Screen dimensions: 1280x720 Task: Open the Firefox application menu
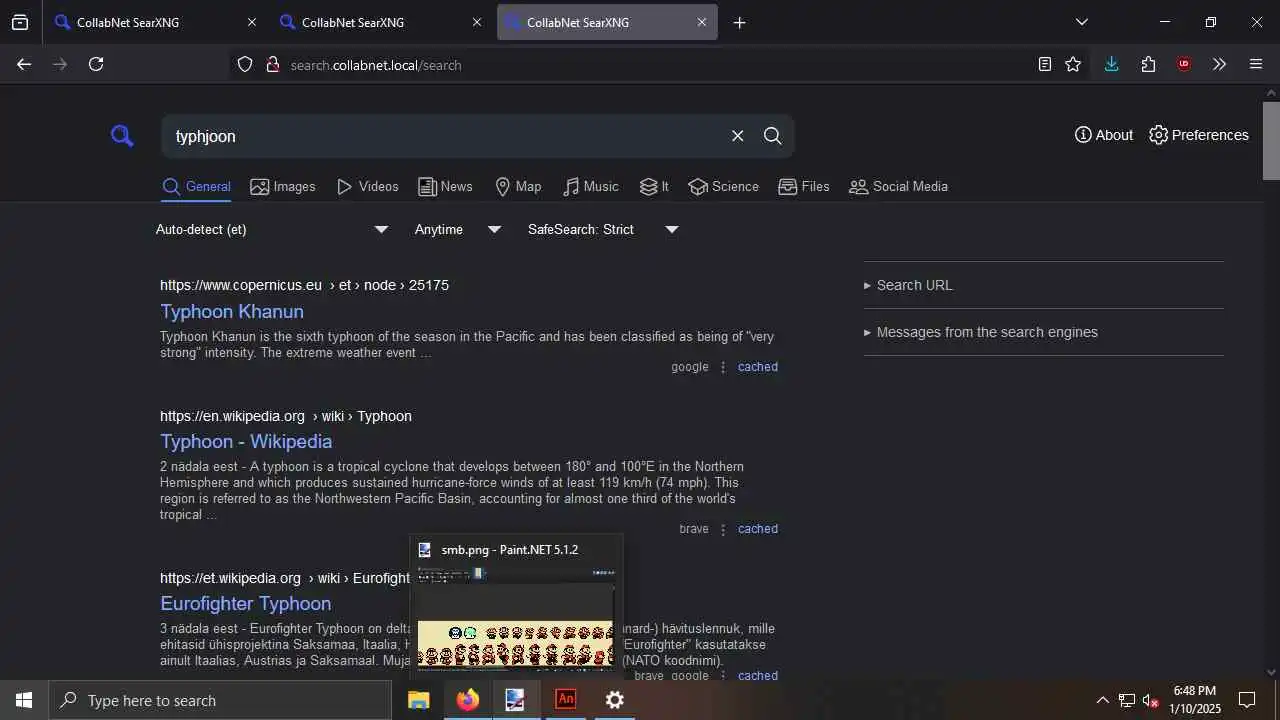pos(1256,64)
